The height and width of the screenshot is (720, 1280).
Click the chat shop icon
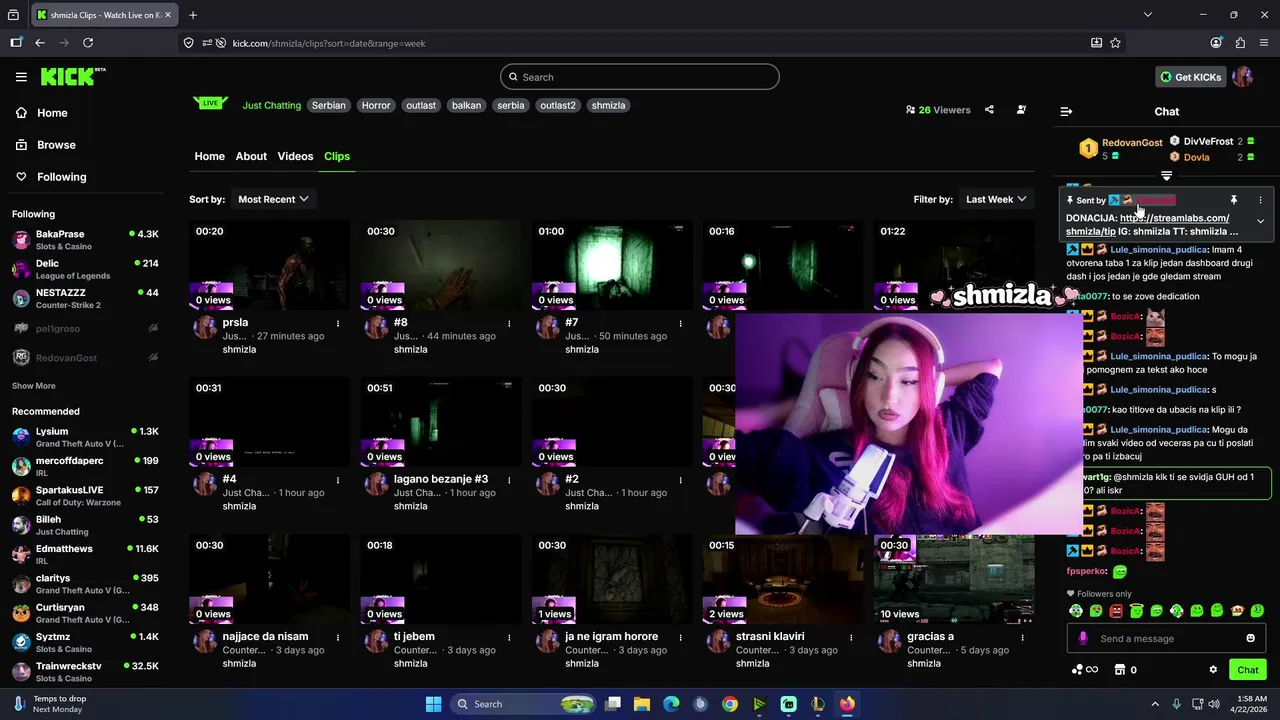(x=1120, y=670)
